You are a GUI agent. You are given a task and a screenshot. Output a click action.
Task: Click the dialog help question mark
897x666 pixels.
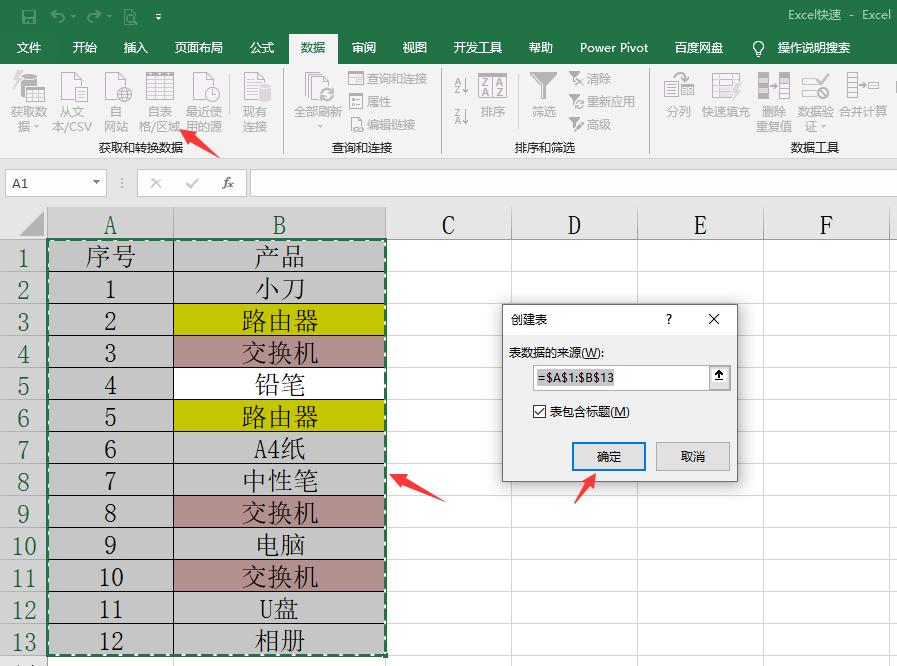click(669, 319)
